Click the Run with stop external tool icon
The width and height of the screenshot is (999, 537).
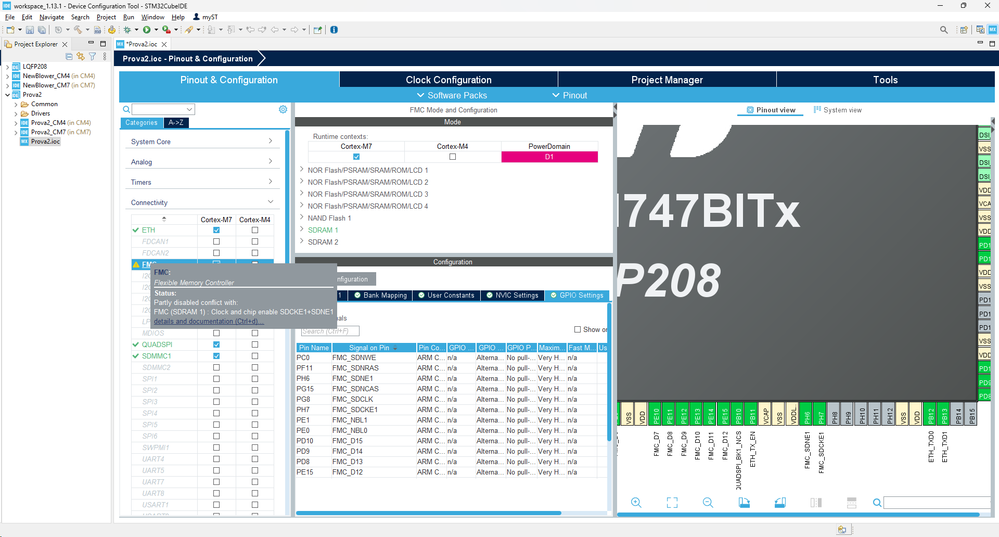pyautogui.click(x=166, y=30)
